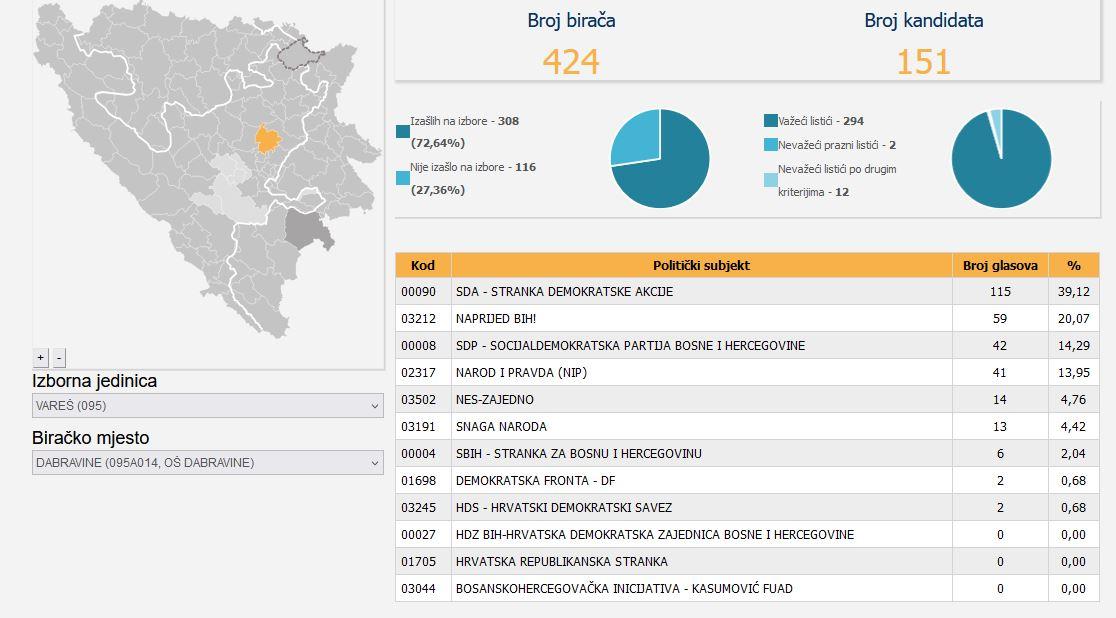Image resolution: width=1116 pixels, height=618 pixels.
Task: Click the 'Nevažeći listići po drugim kriterijima' swatch
Action: (x=771, y=180)
